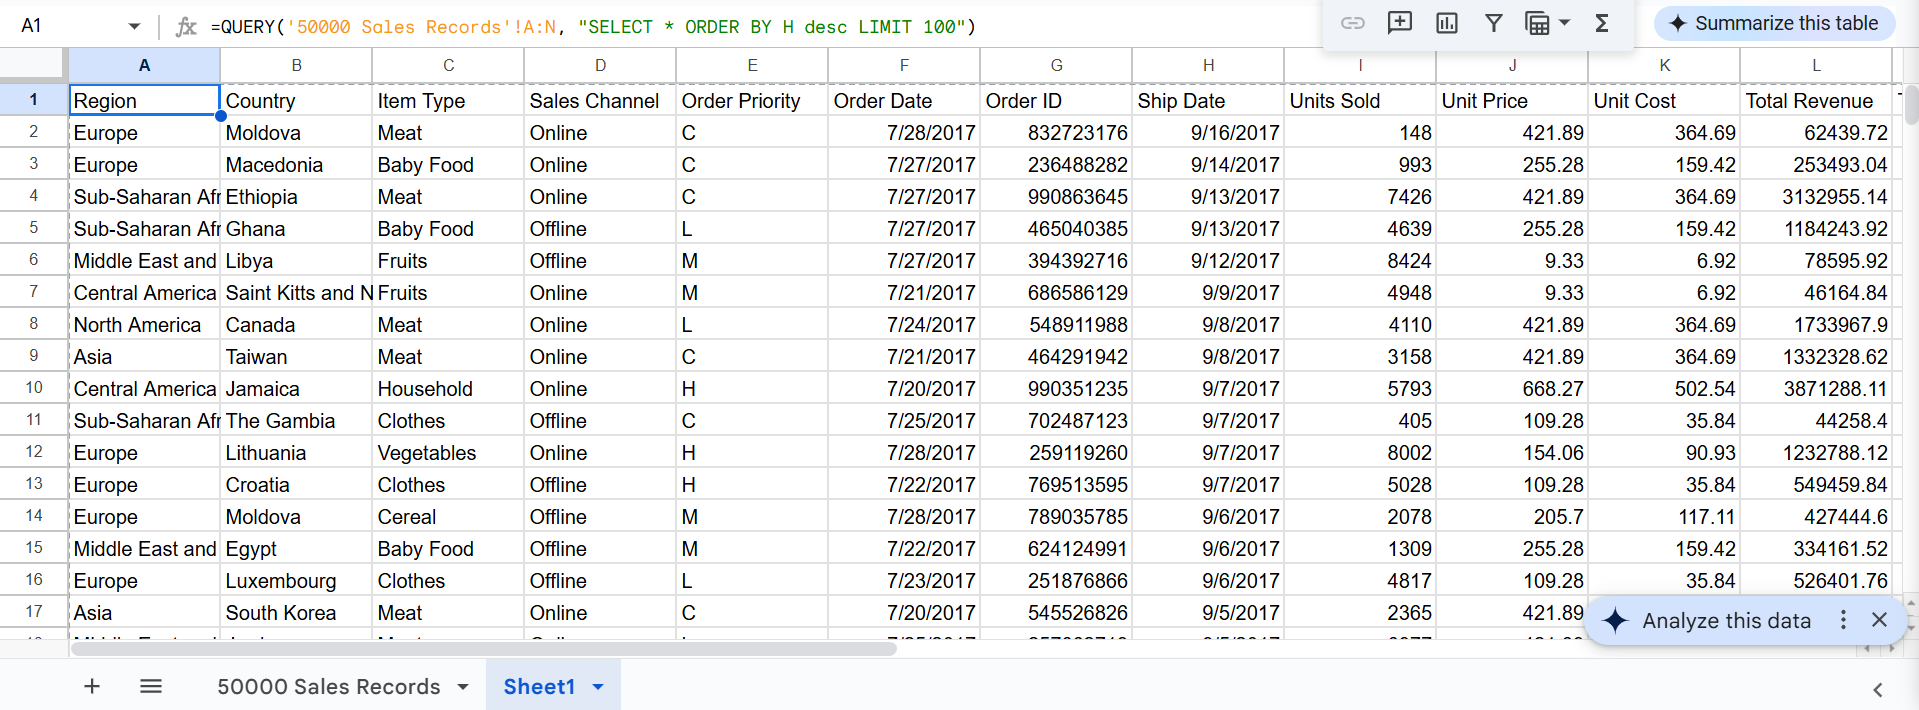The width and height of the screenshot is (1919, 710).
Task: Click the table view icon
Action: [1537, 23]
